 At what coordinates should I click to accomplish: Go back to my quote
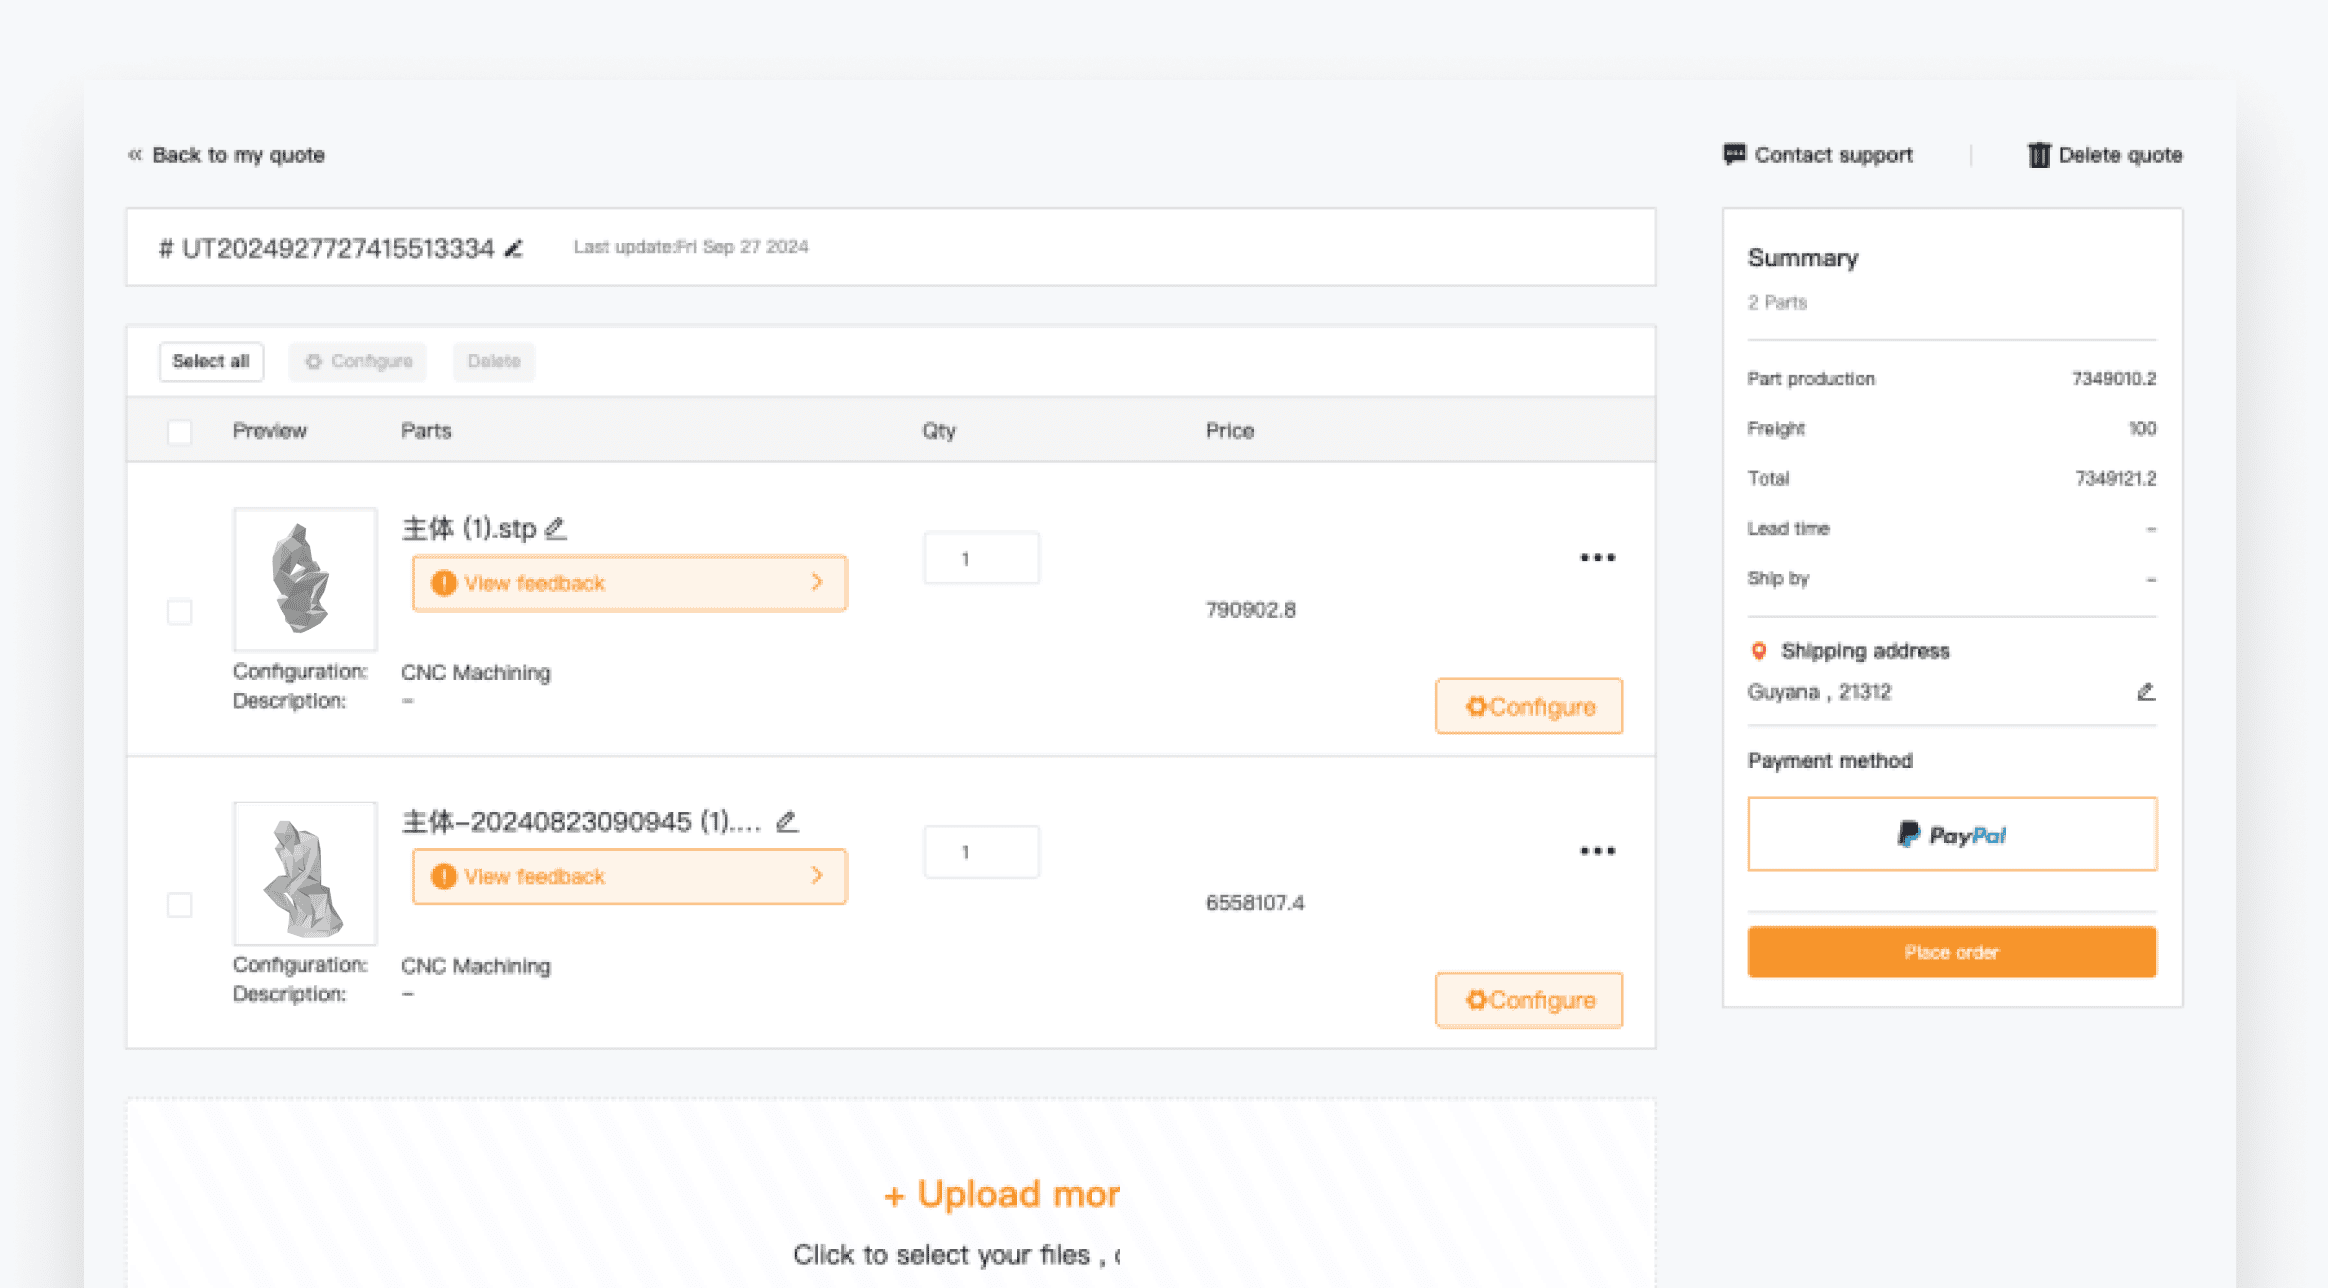[x=226, y=155]
